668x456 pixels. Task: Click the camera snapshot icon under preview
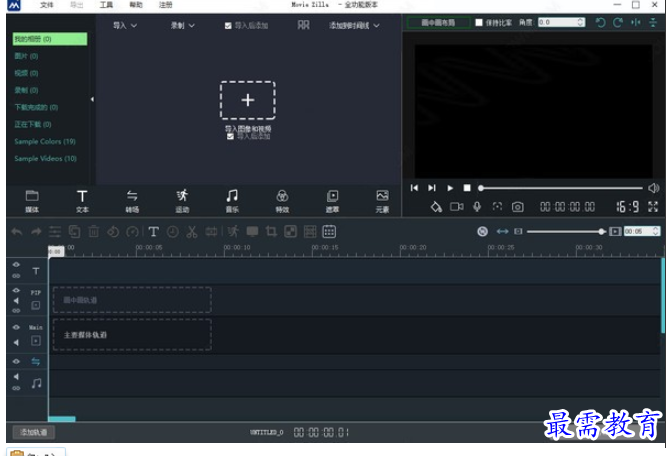click(518, 207)
